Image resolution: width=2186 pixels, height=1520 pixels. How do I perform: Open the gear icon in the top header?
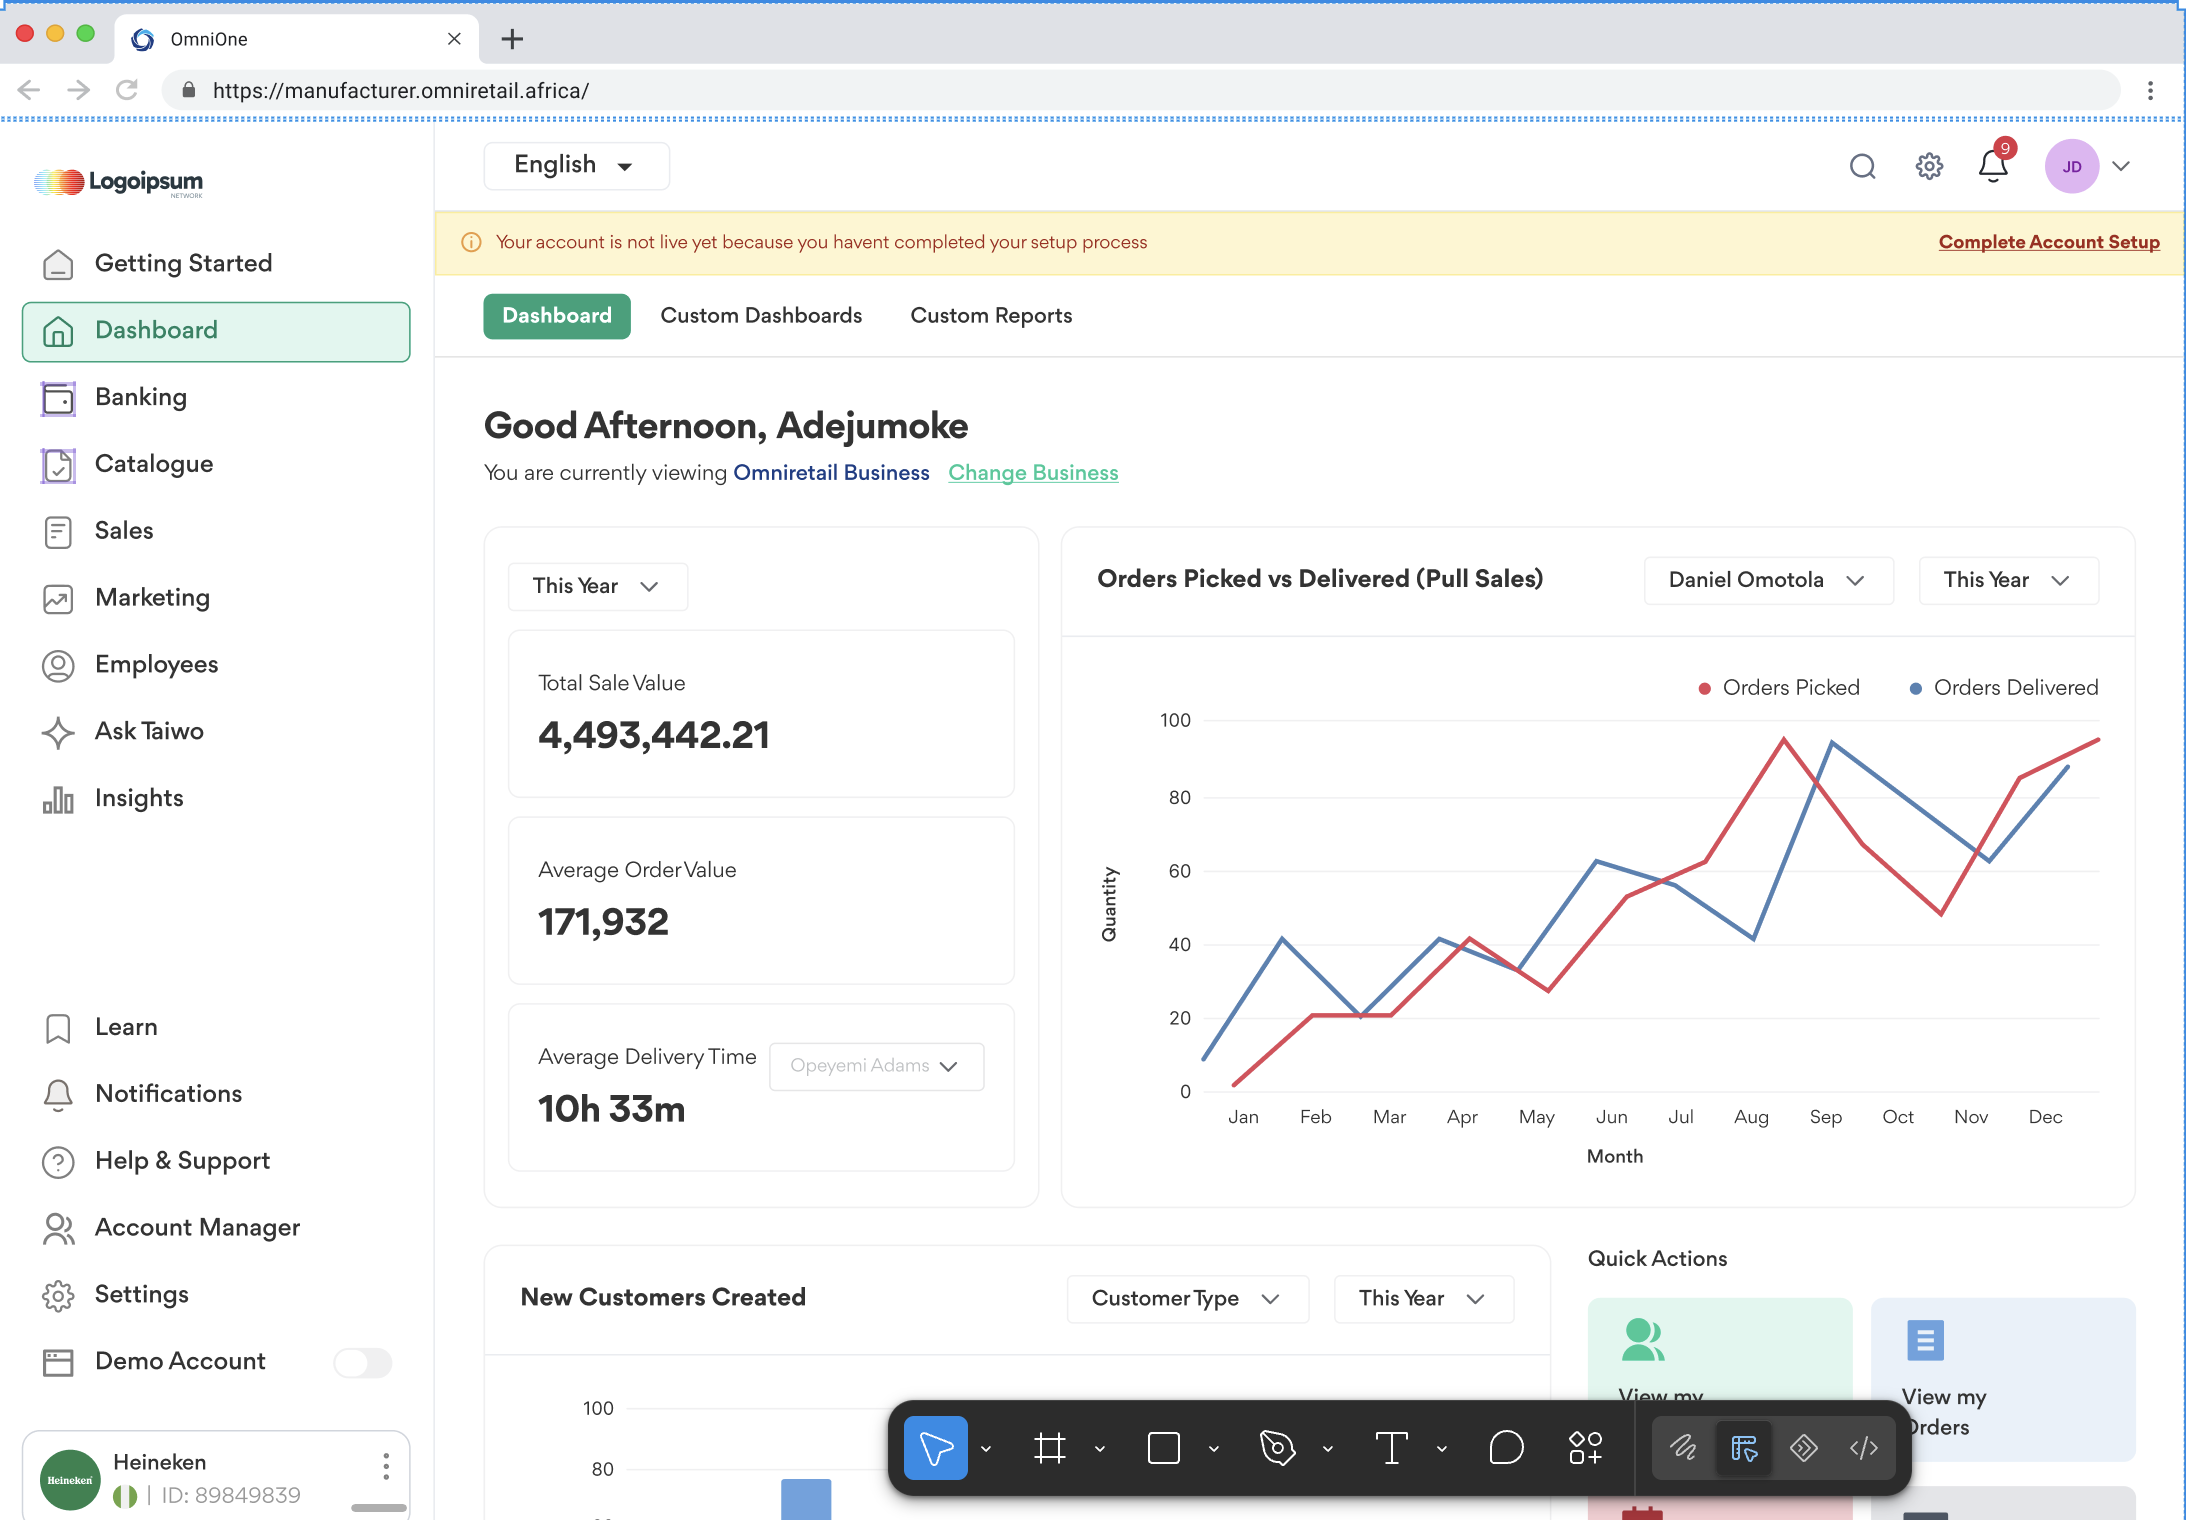[1929, 166]
